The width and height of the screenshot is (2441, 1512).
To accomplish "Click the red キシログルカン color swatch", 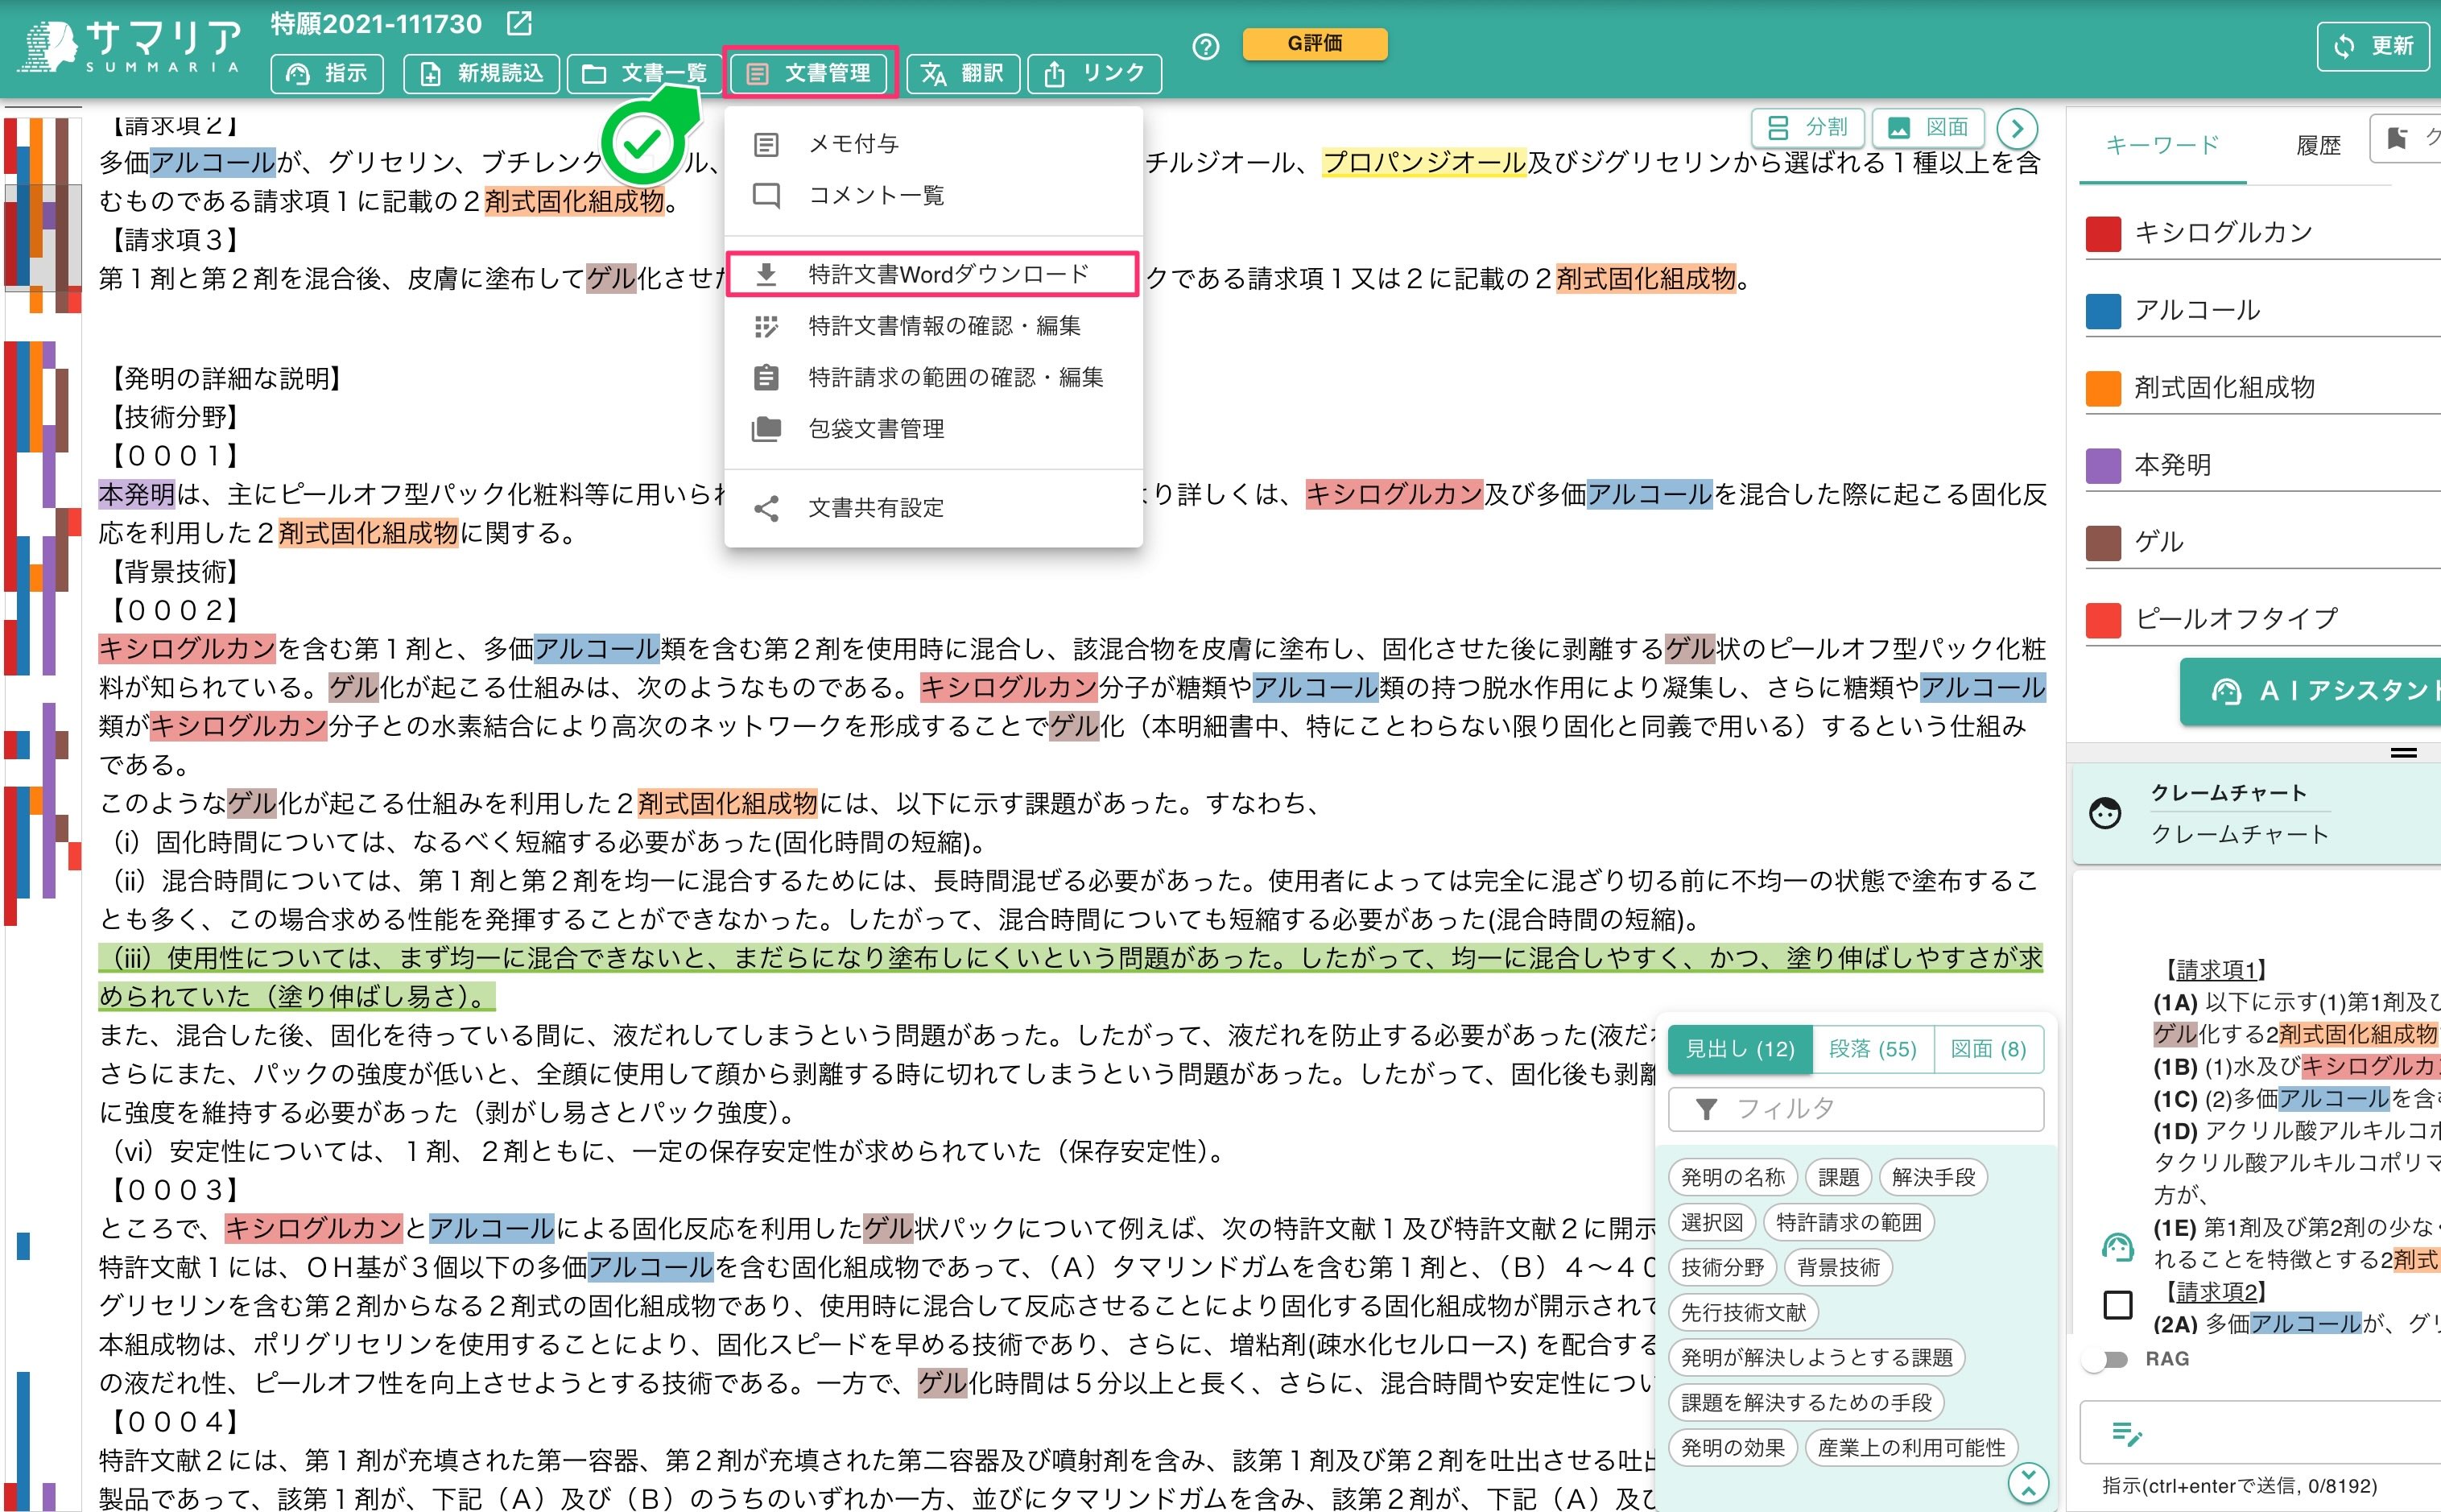I will (2103, 233).
